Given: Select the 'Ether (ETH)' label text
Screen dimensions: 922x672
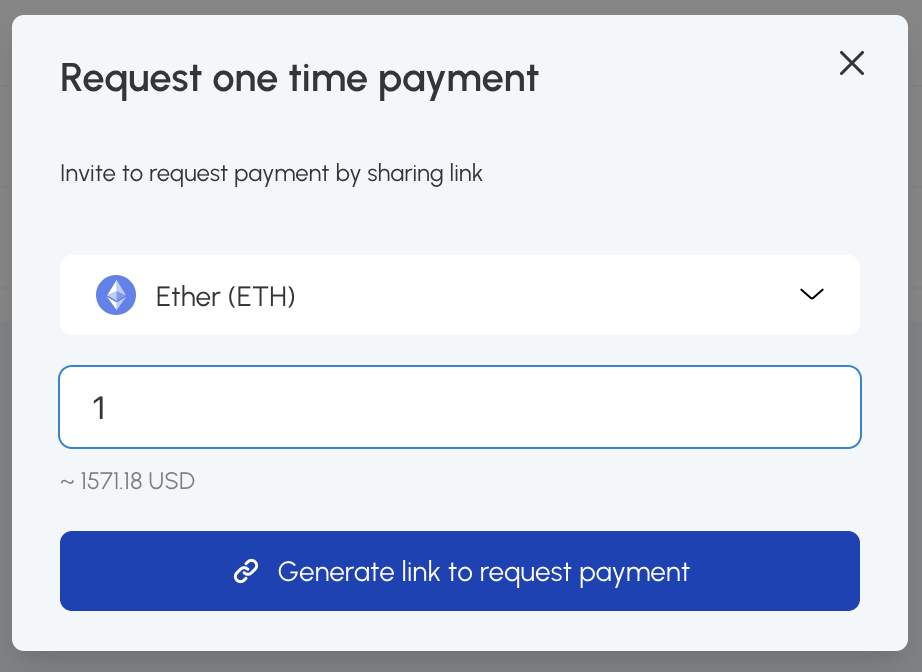Looking at the screenshot, I should click(x=225, y=296).
